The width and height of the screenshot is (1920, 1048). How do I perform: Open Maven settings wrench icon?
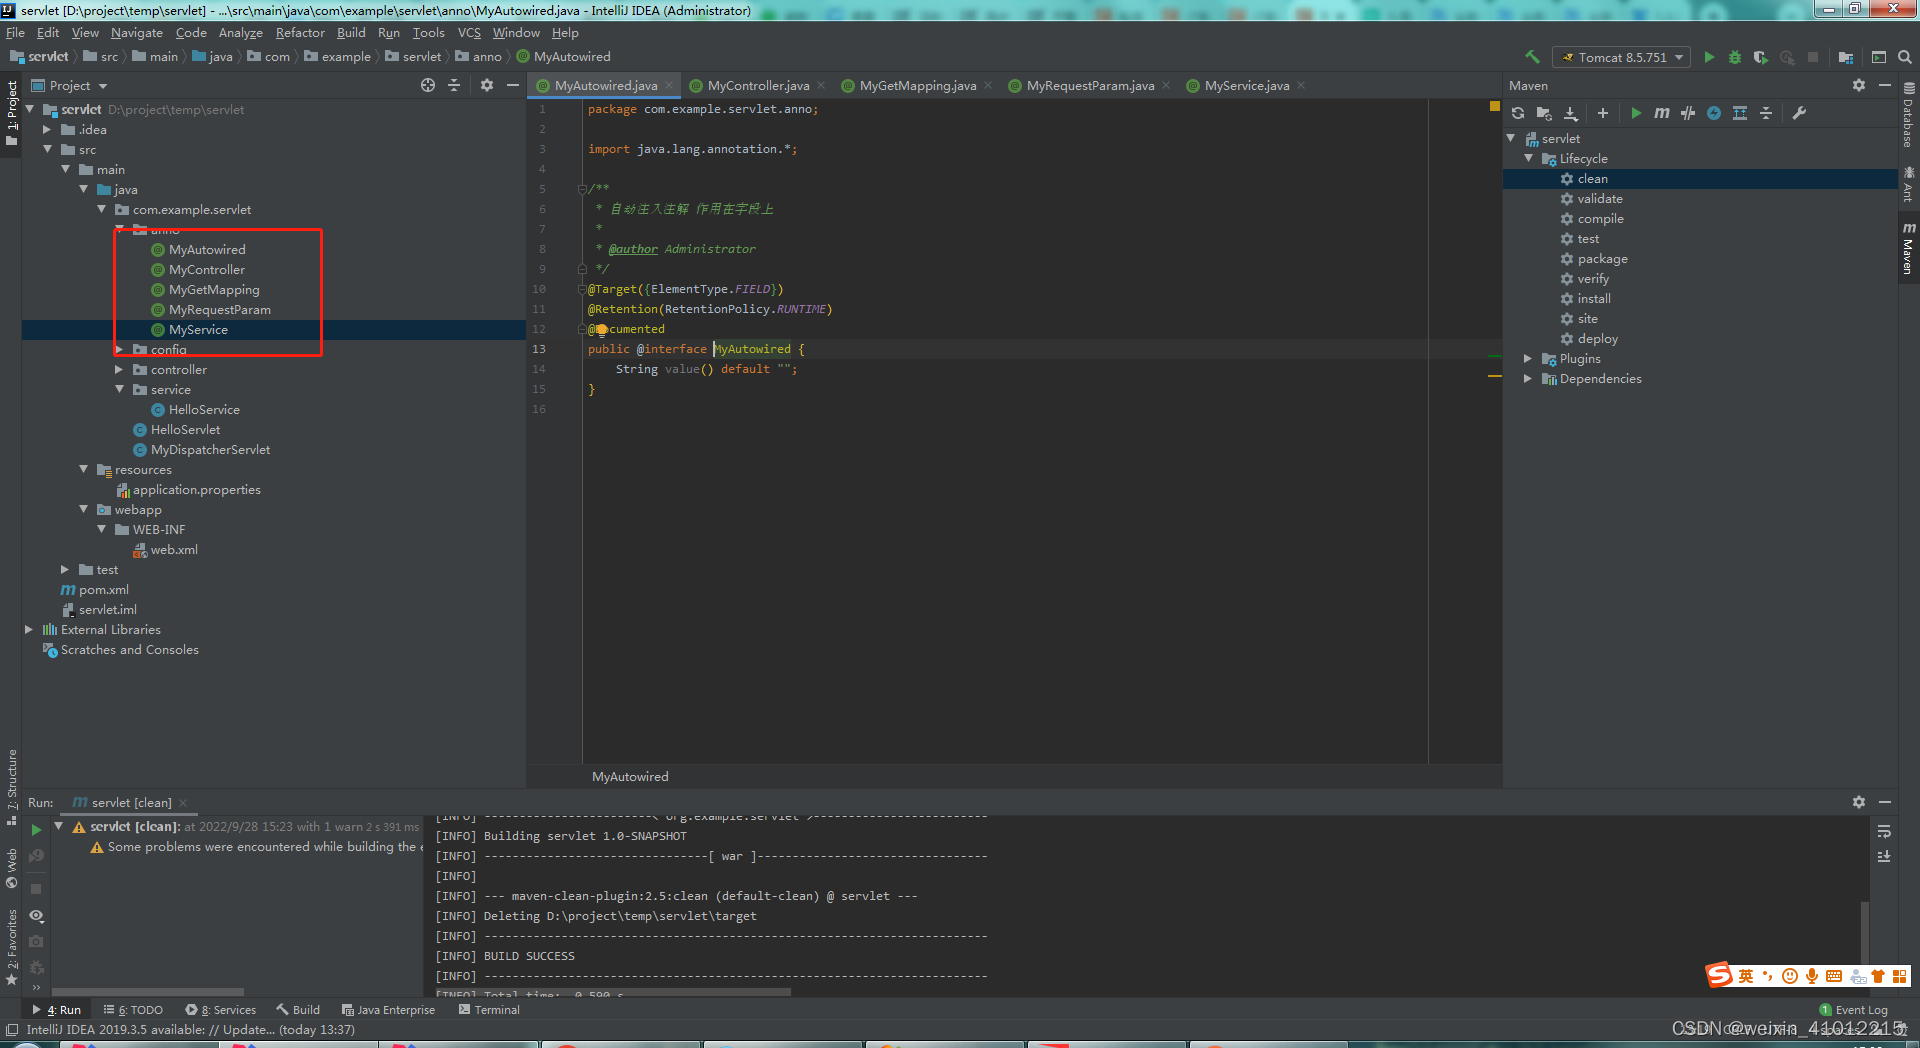1799,113
